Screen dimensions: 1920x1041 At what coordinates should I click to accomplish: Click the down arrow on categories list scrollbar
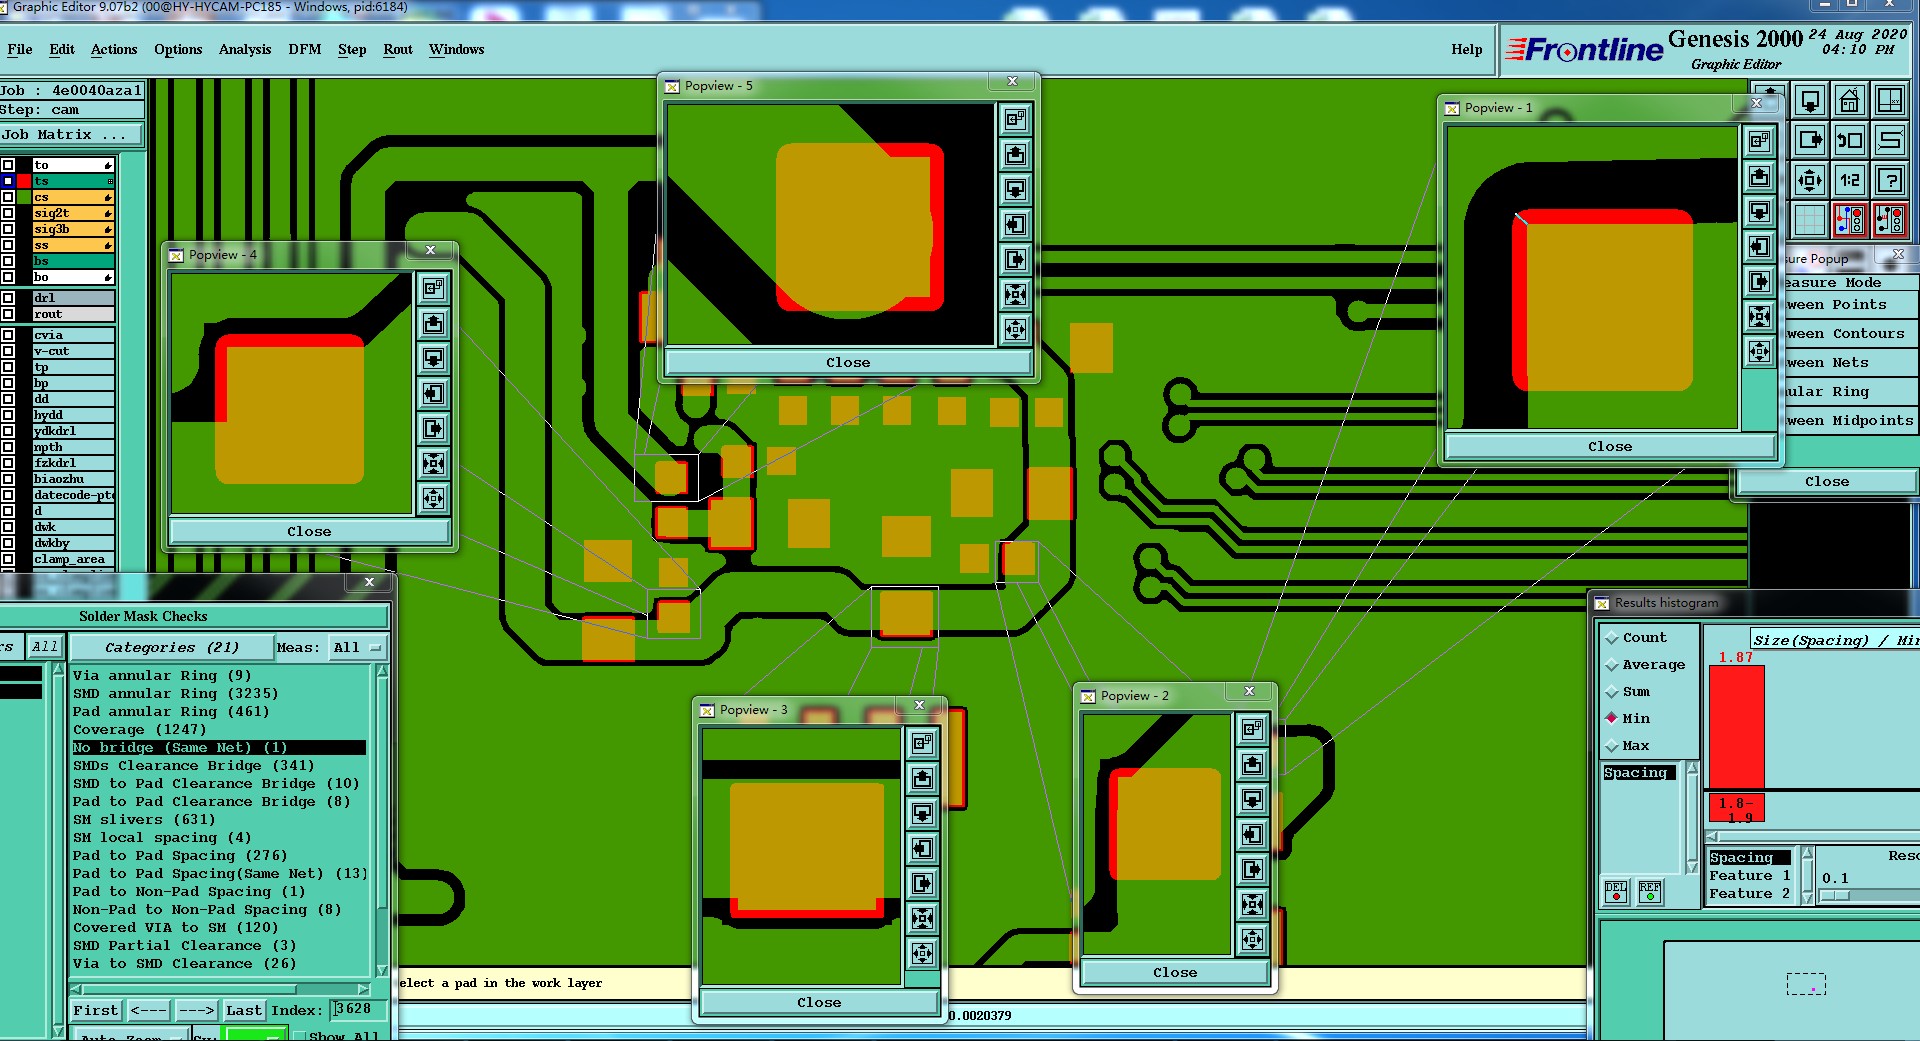tap(381, 970)
